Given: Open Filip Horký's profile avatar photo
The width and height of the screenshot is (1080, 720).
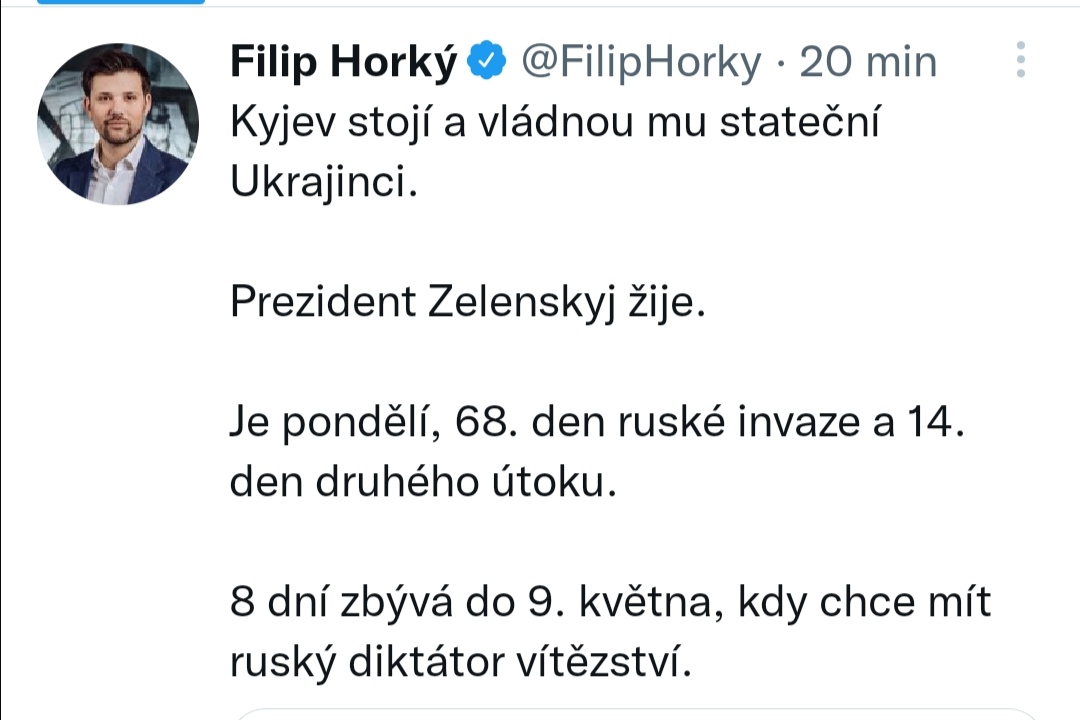Looking at the screenshot, I should click(x=118, y=124).
